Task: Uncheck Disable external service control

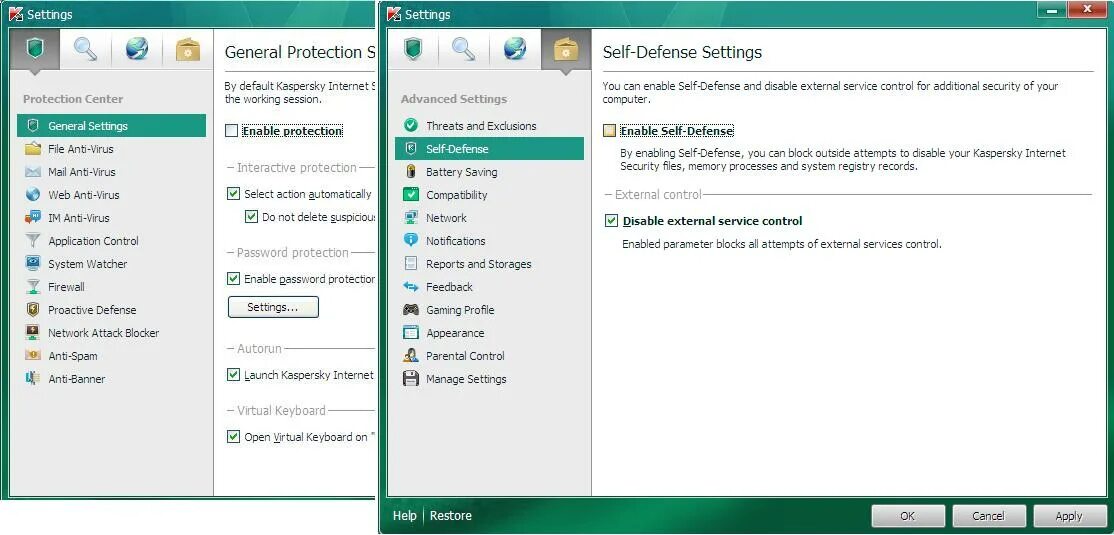Action: coord(611,221)
